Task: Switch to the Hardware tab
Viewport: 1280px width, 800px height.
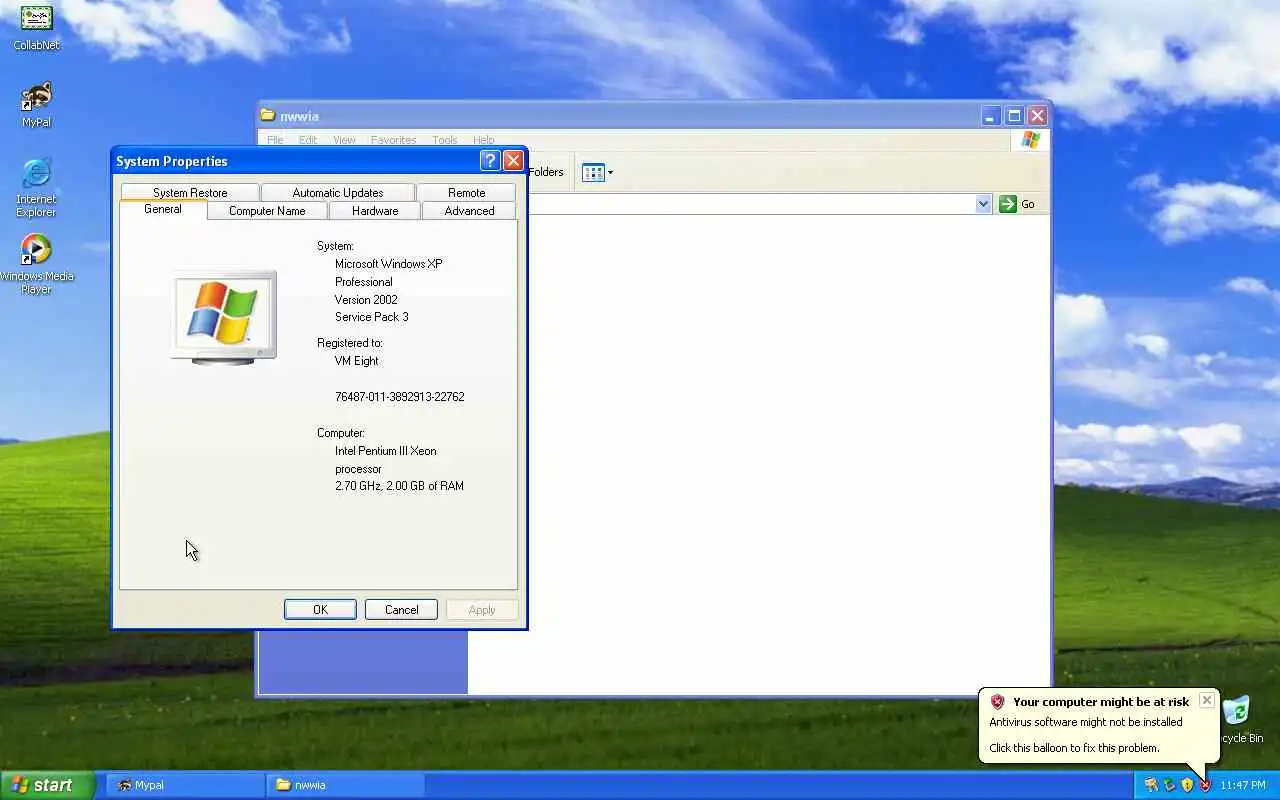Action: pyautogui.click(x=375, y=210)
